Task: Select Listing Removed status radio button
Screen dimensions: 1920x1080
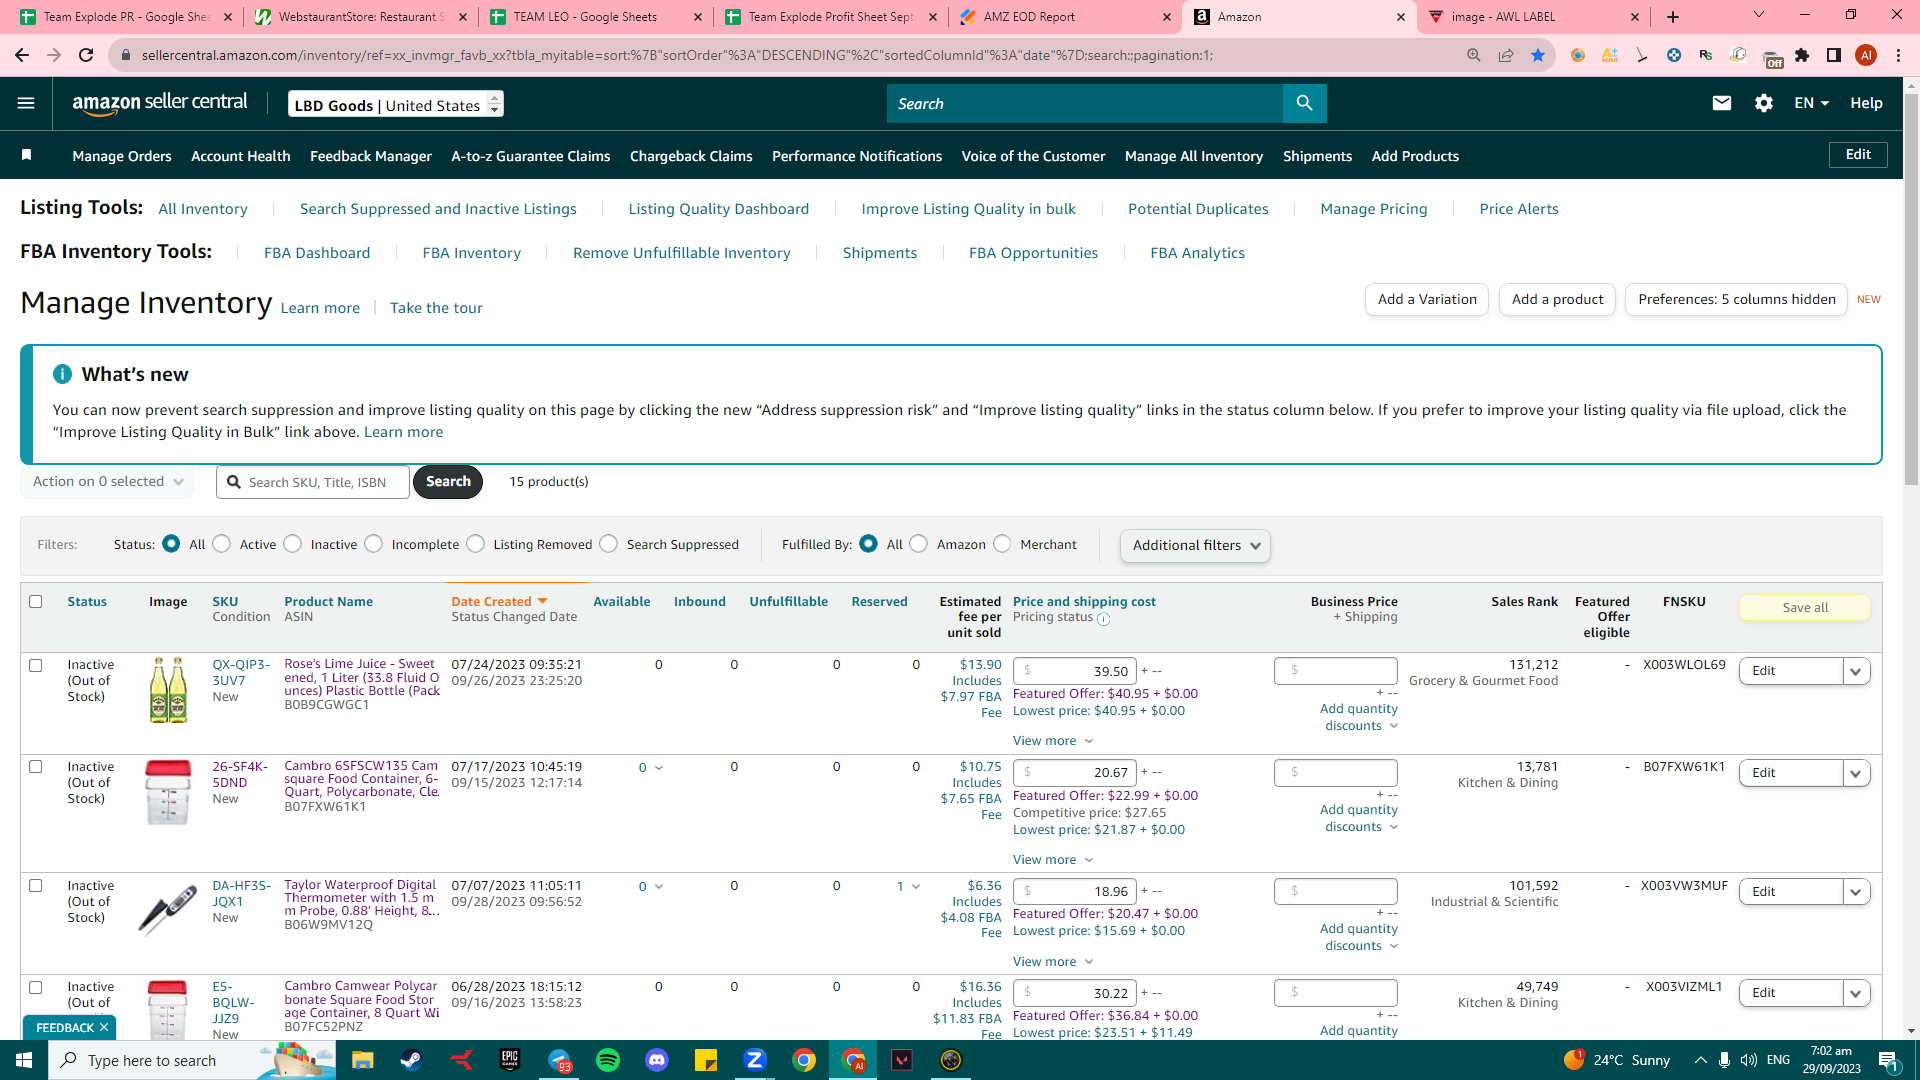Action: click(476, 544)
